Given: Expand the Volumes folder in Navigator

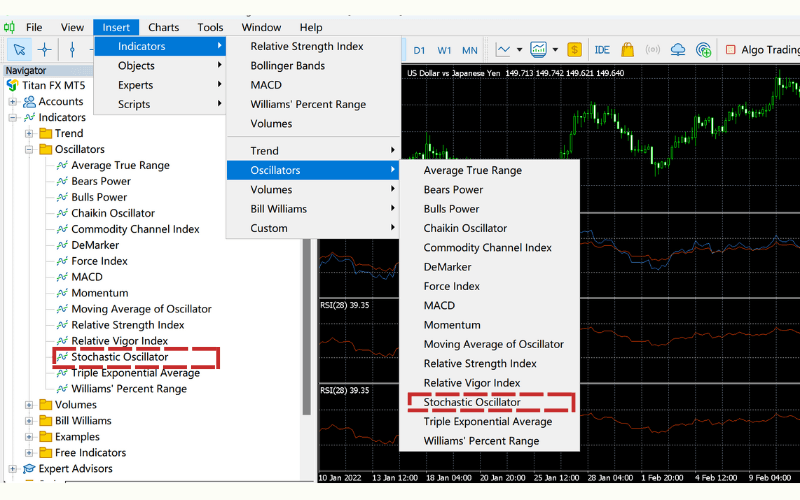Looking at the screenshot, I should (x=29, y=405).
